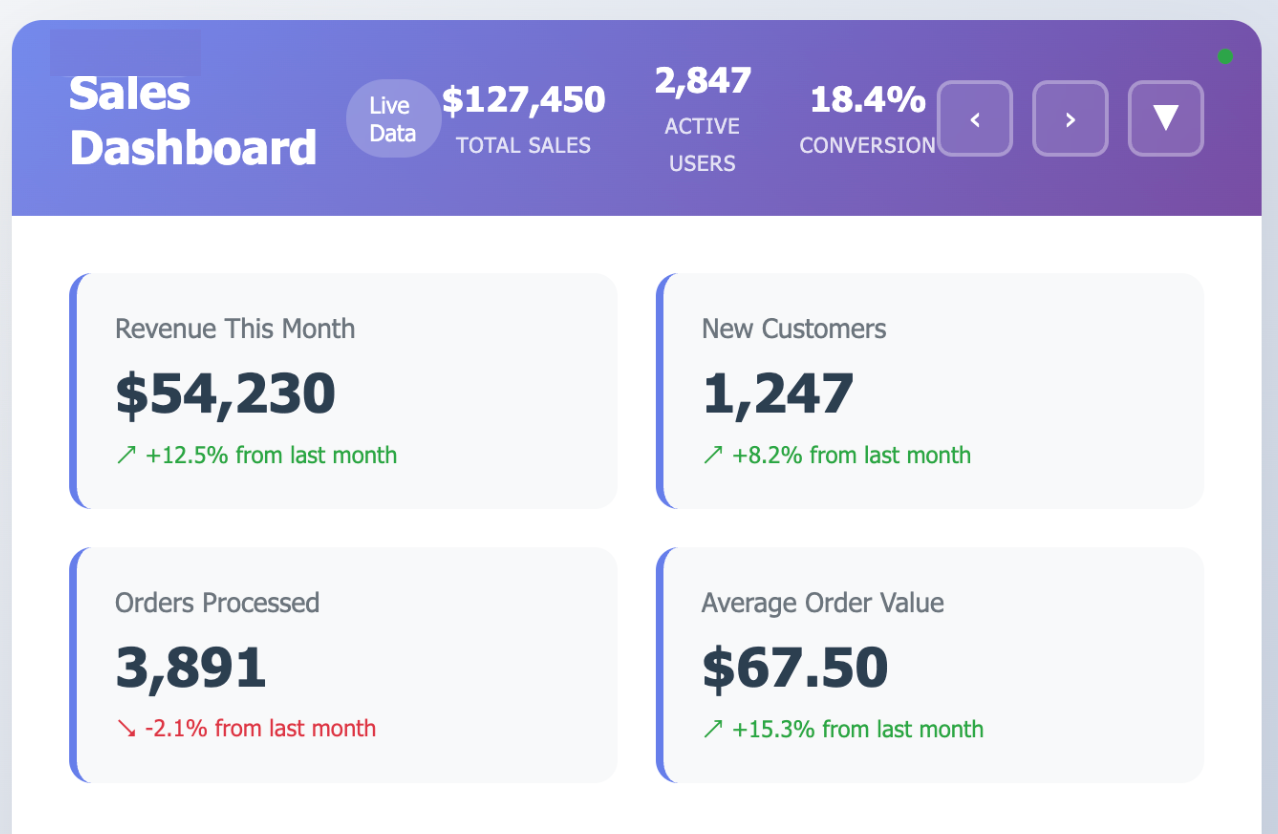Click the previous arrow button in header
Viewport: 1278px width, 834px height.
point(975,119)
